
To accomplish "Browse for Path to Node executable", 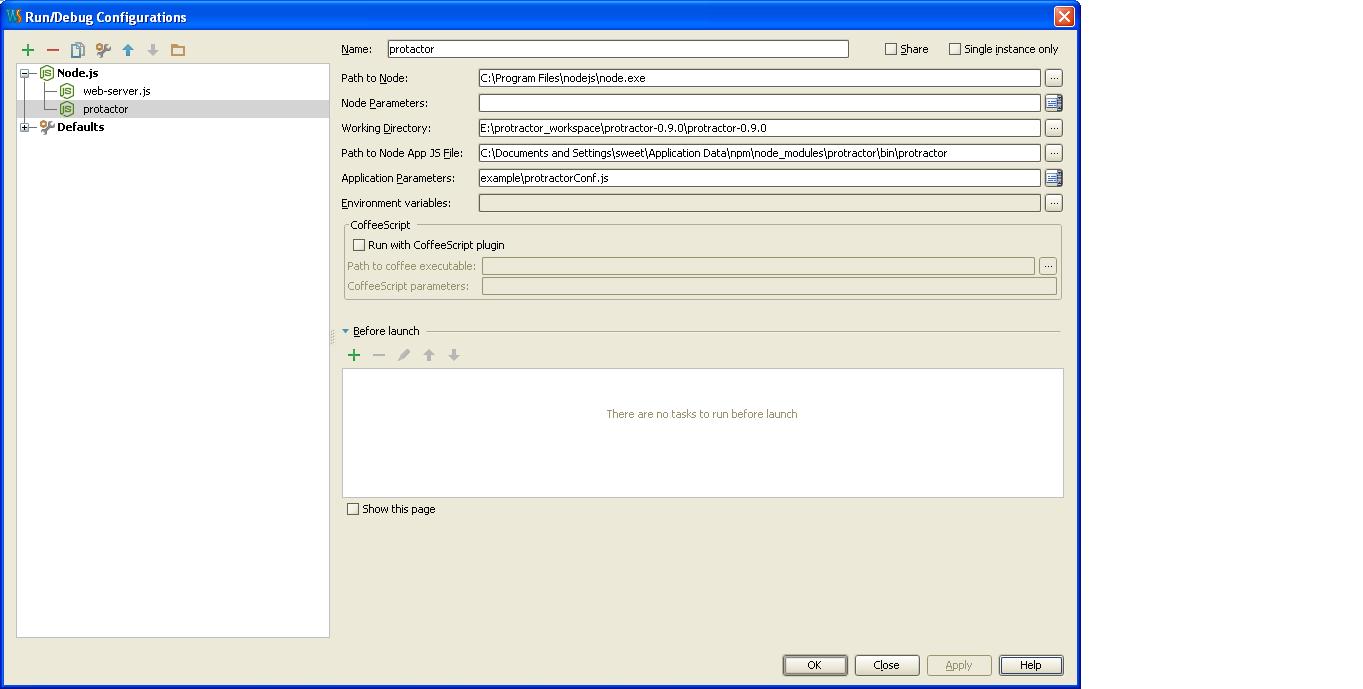I will [1053, 78].
